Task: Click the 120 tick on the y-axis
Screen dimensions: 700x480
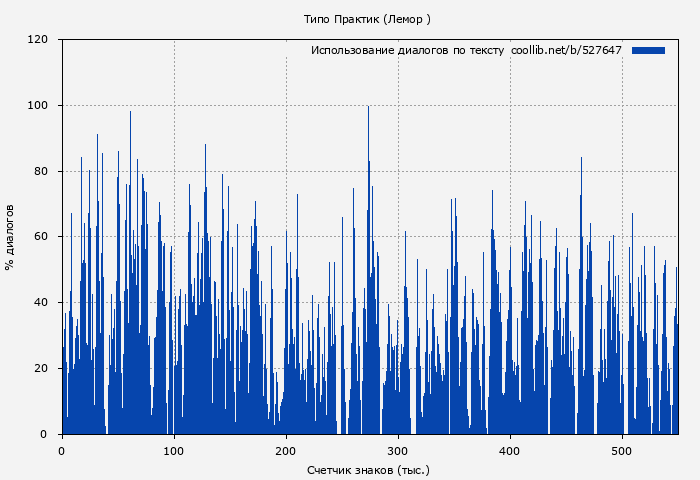Action: tap(38, 40)
